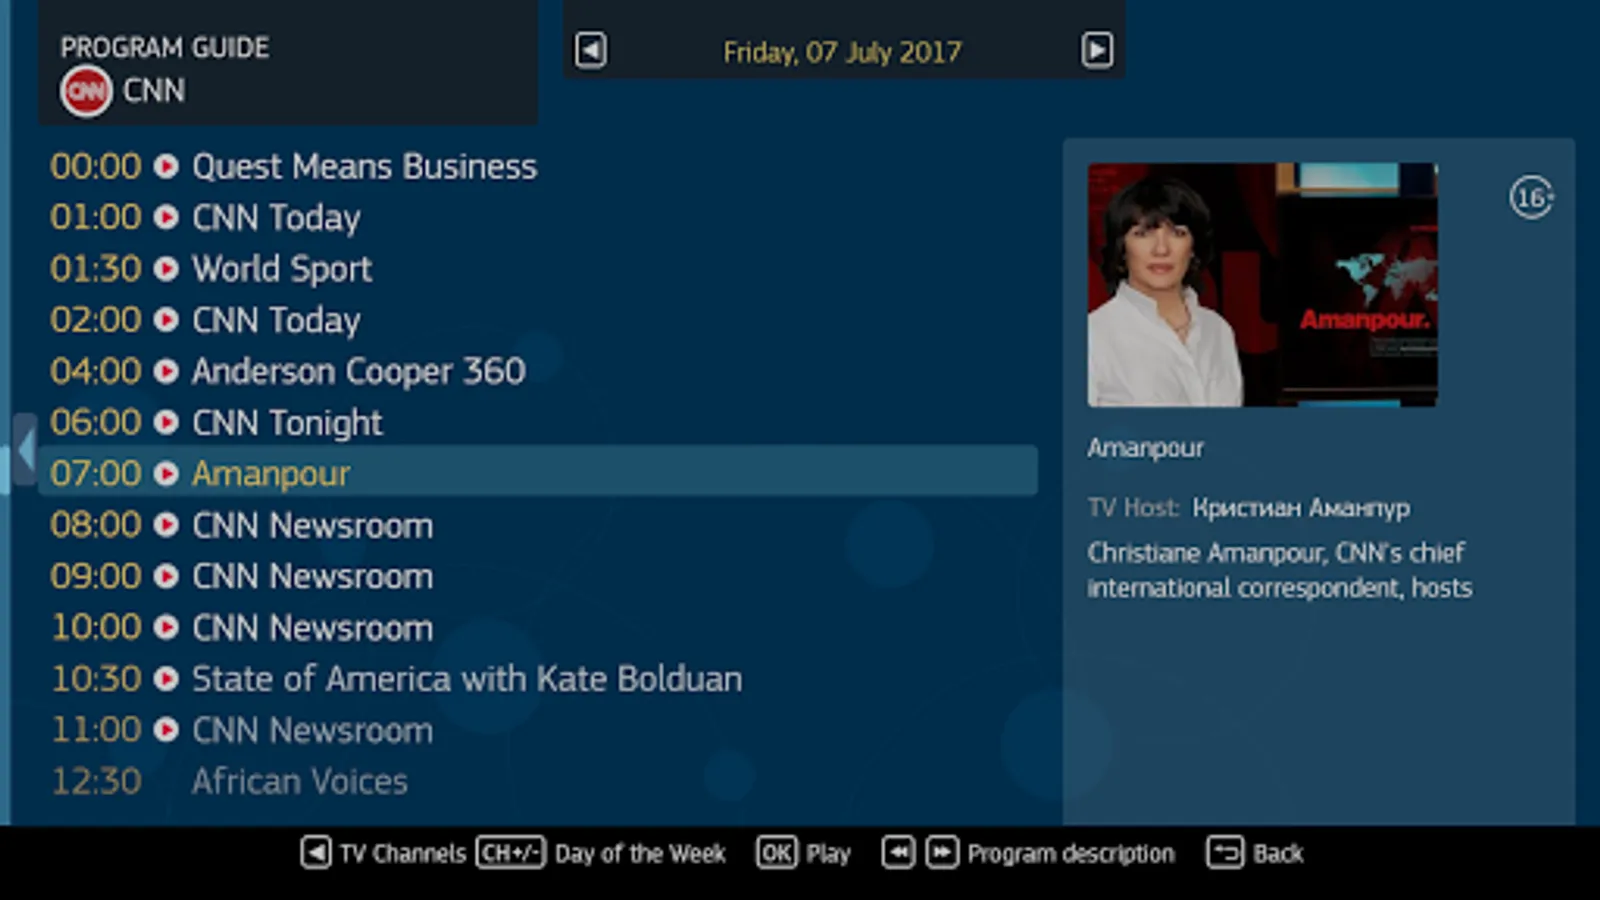Screen dimensions: 1600x900
Task: Click the play icon on the 08:00 row
Action: [x=166, y=525]
